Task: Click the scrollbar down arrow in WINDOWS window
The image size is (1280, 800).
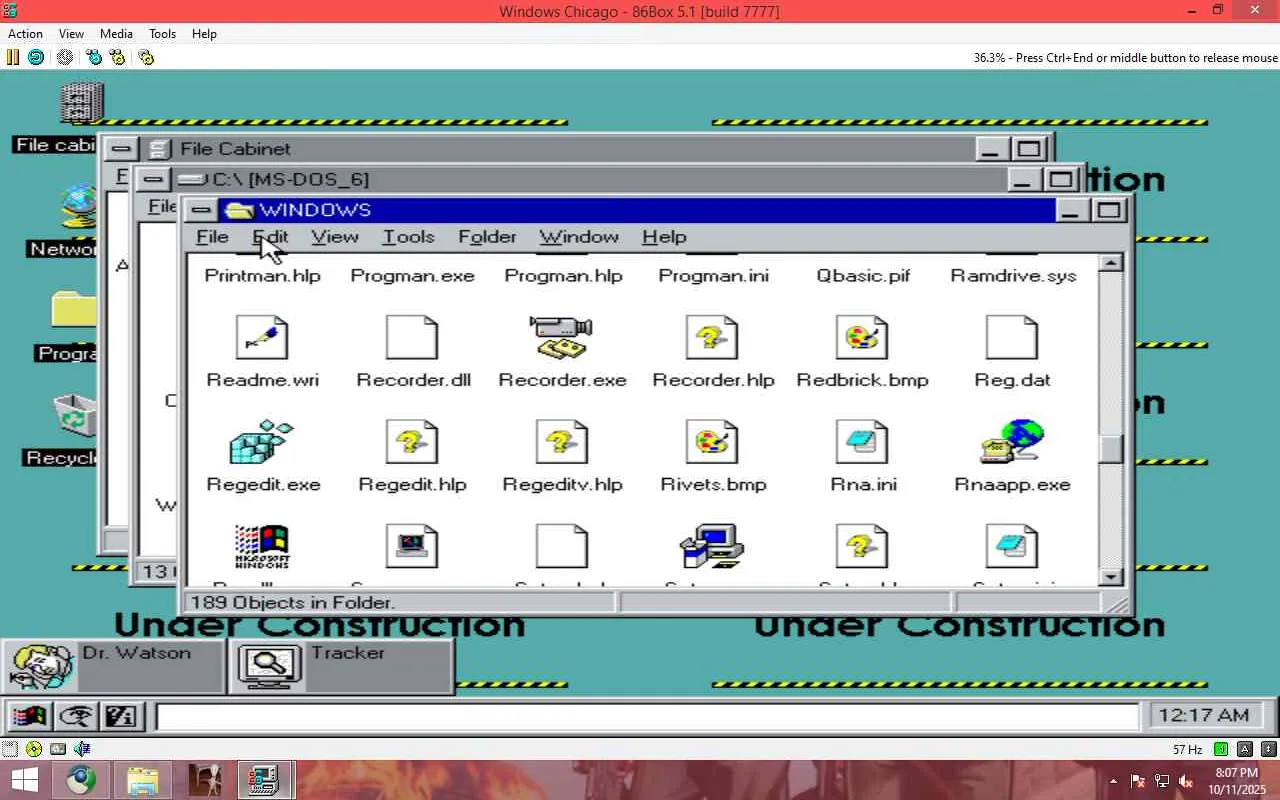Action: click(x=1110, y=576)
